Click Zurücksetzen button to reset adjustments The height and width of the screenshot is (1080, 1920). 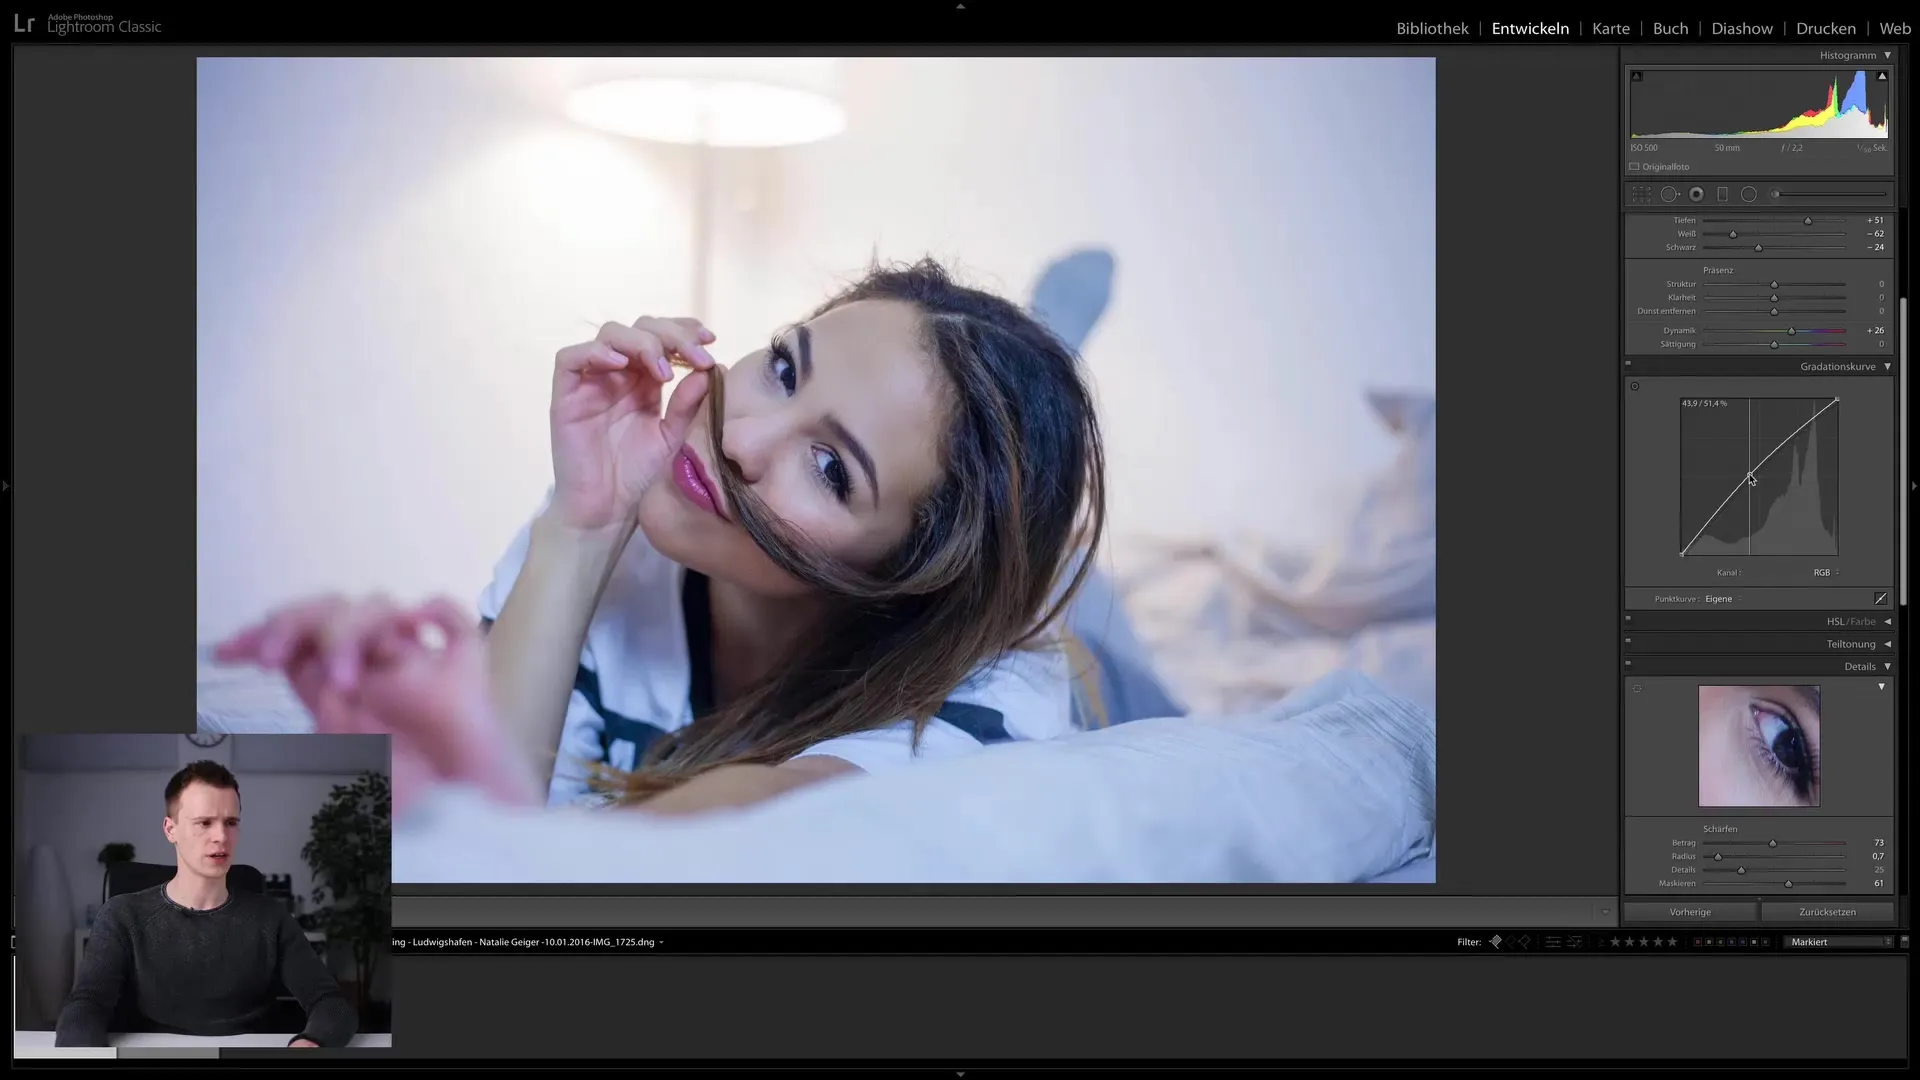1826,911
